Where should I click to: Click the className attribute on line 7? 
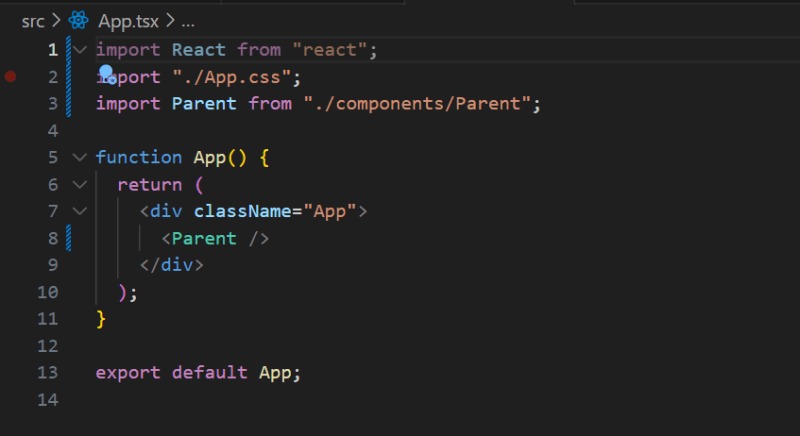point(242,211)
